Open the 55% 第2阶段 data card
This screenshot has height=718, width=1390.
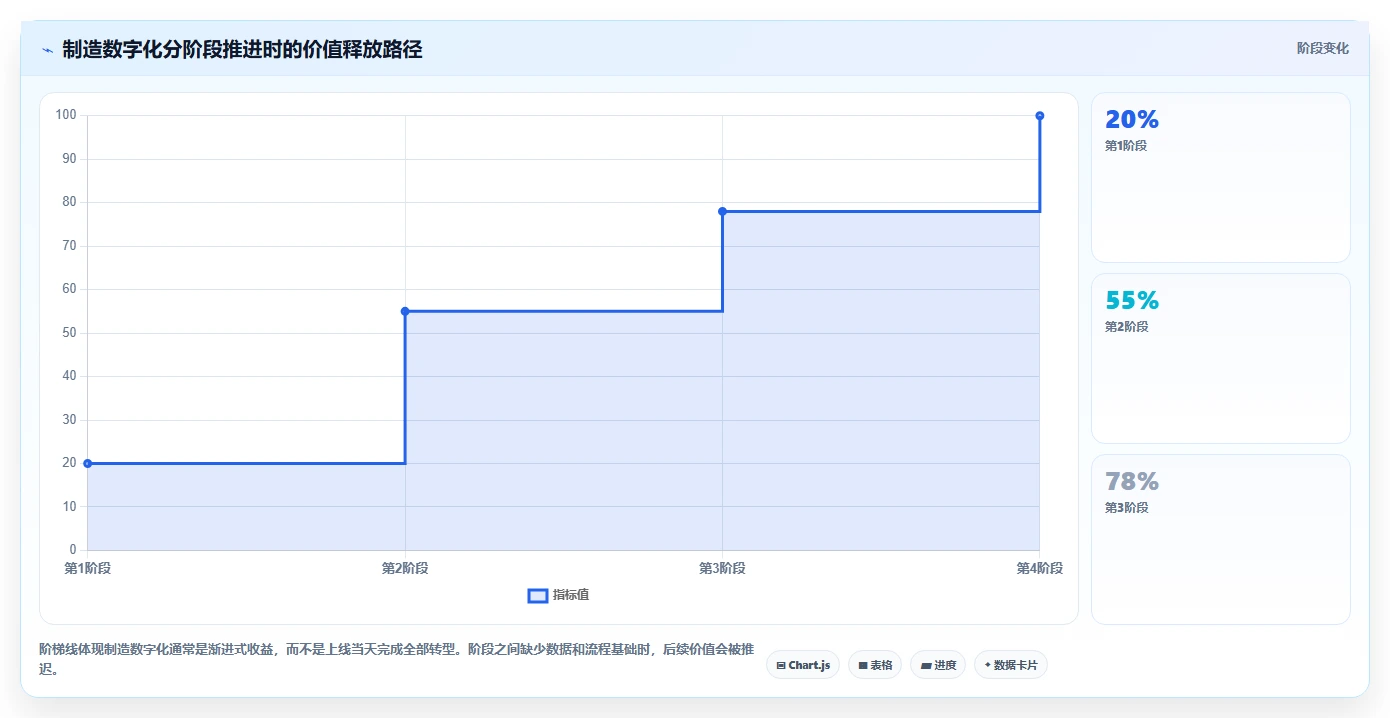1220,359
